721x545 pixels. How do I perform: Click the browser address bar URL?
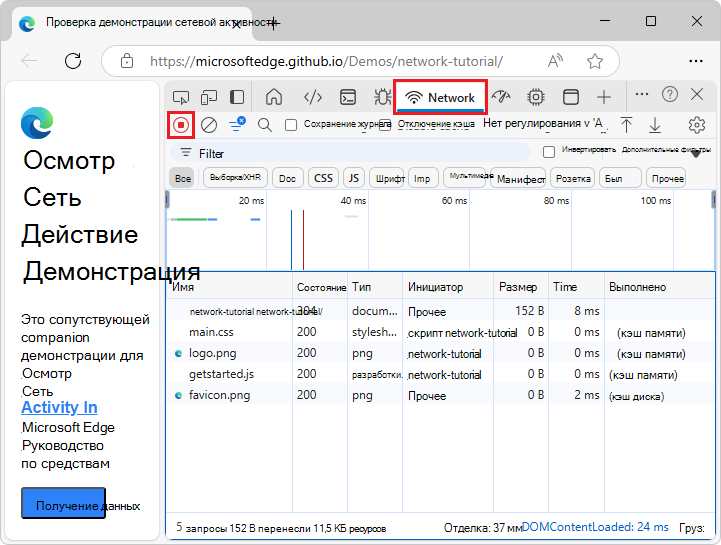tap(326, 61)
